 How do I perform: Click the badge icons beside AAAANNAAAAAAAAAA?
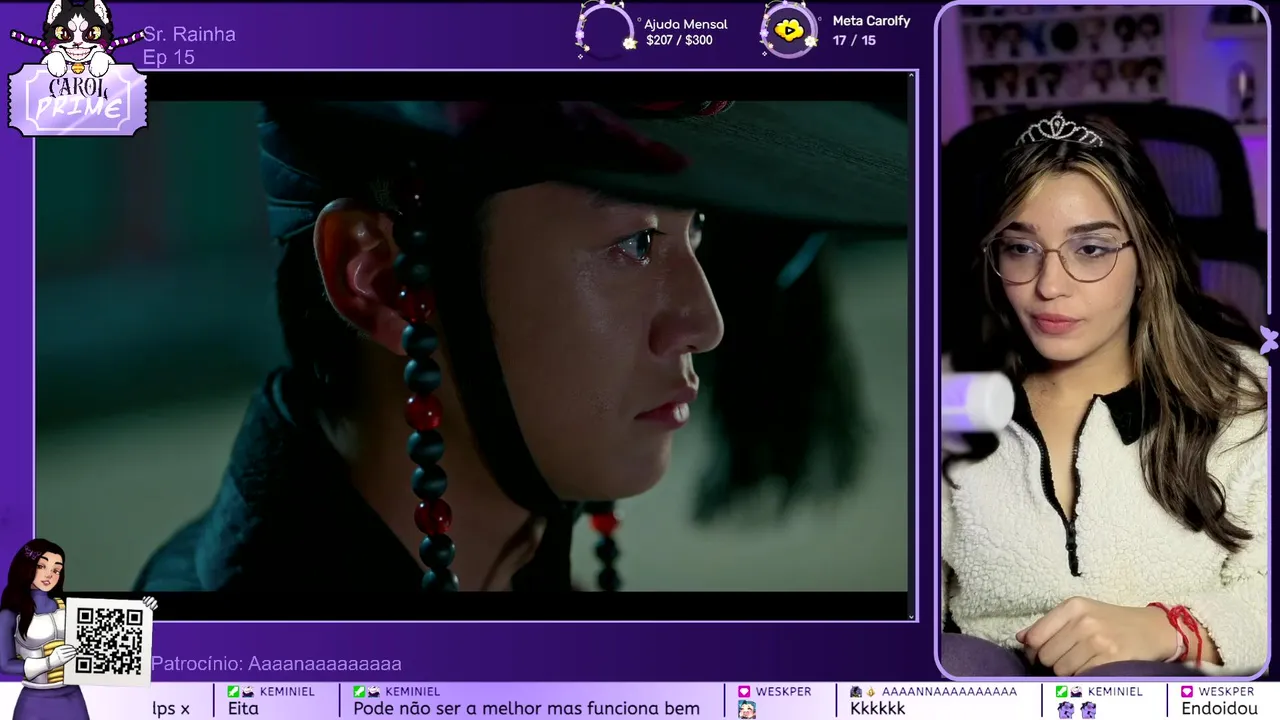tap(863, 691)
